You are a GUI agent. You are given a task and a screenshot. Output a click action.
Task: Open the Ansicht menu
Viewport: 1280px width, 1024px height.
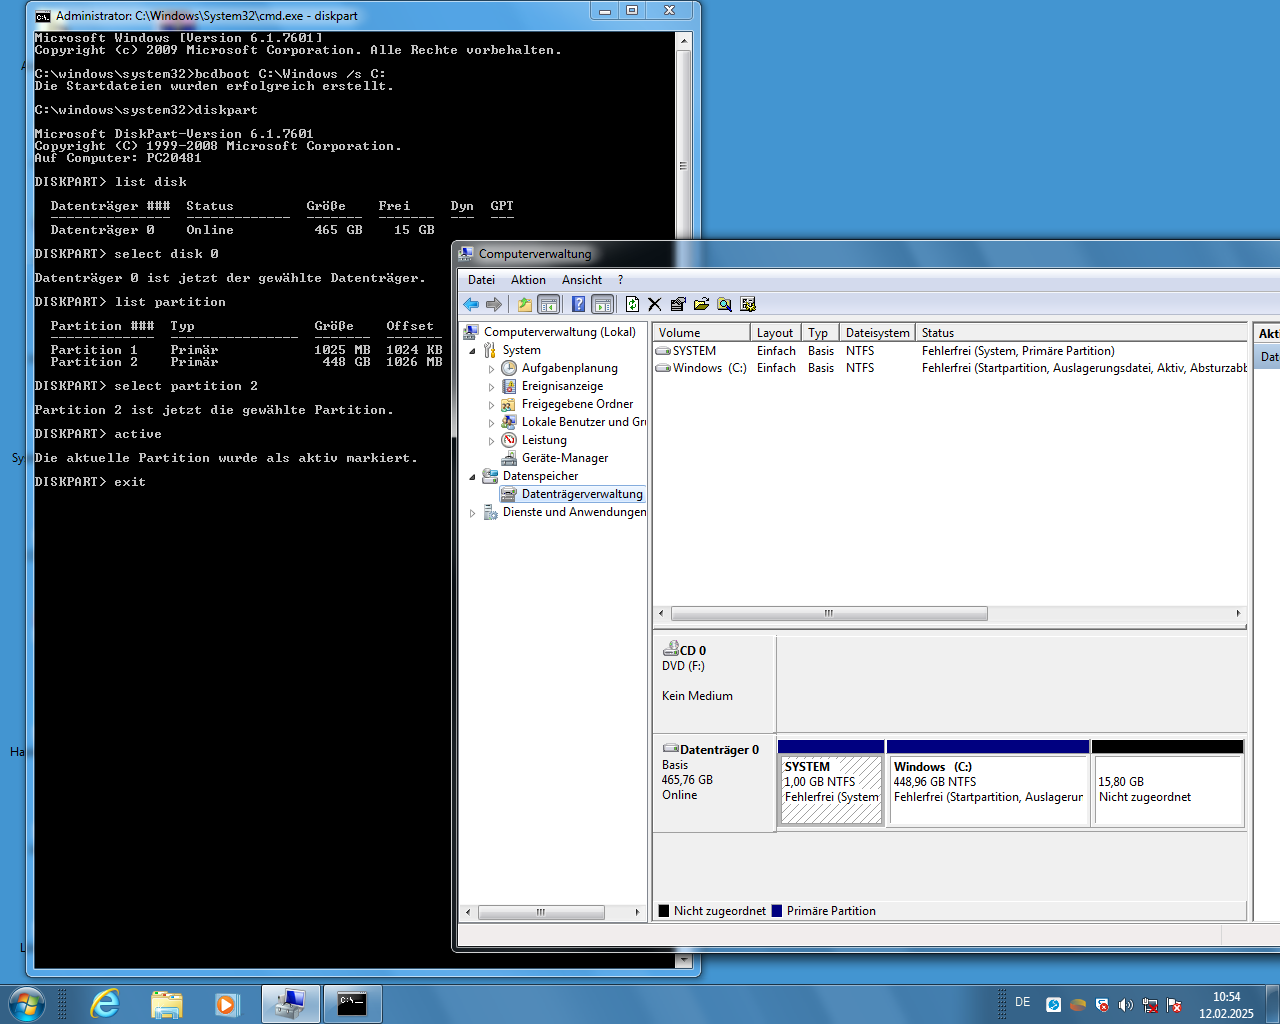tap(582, 280)
